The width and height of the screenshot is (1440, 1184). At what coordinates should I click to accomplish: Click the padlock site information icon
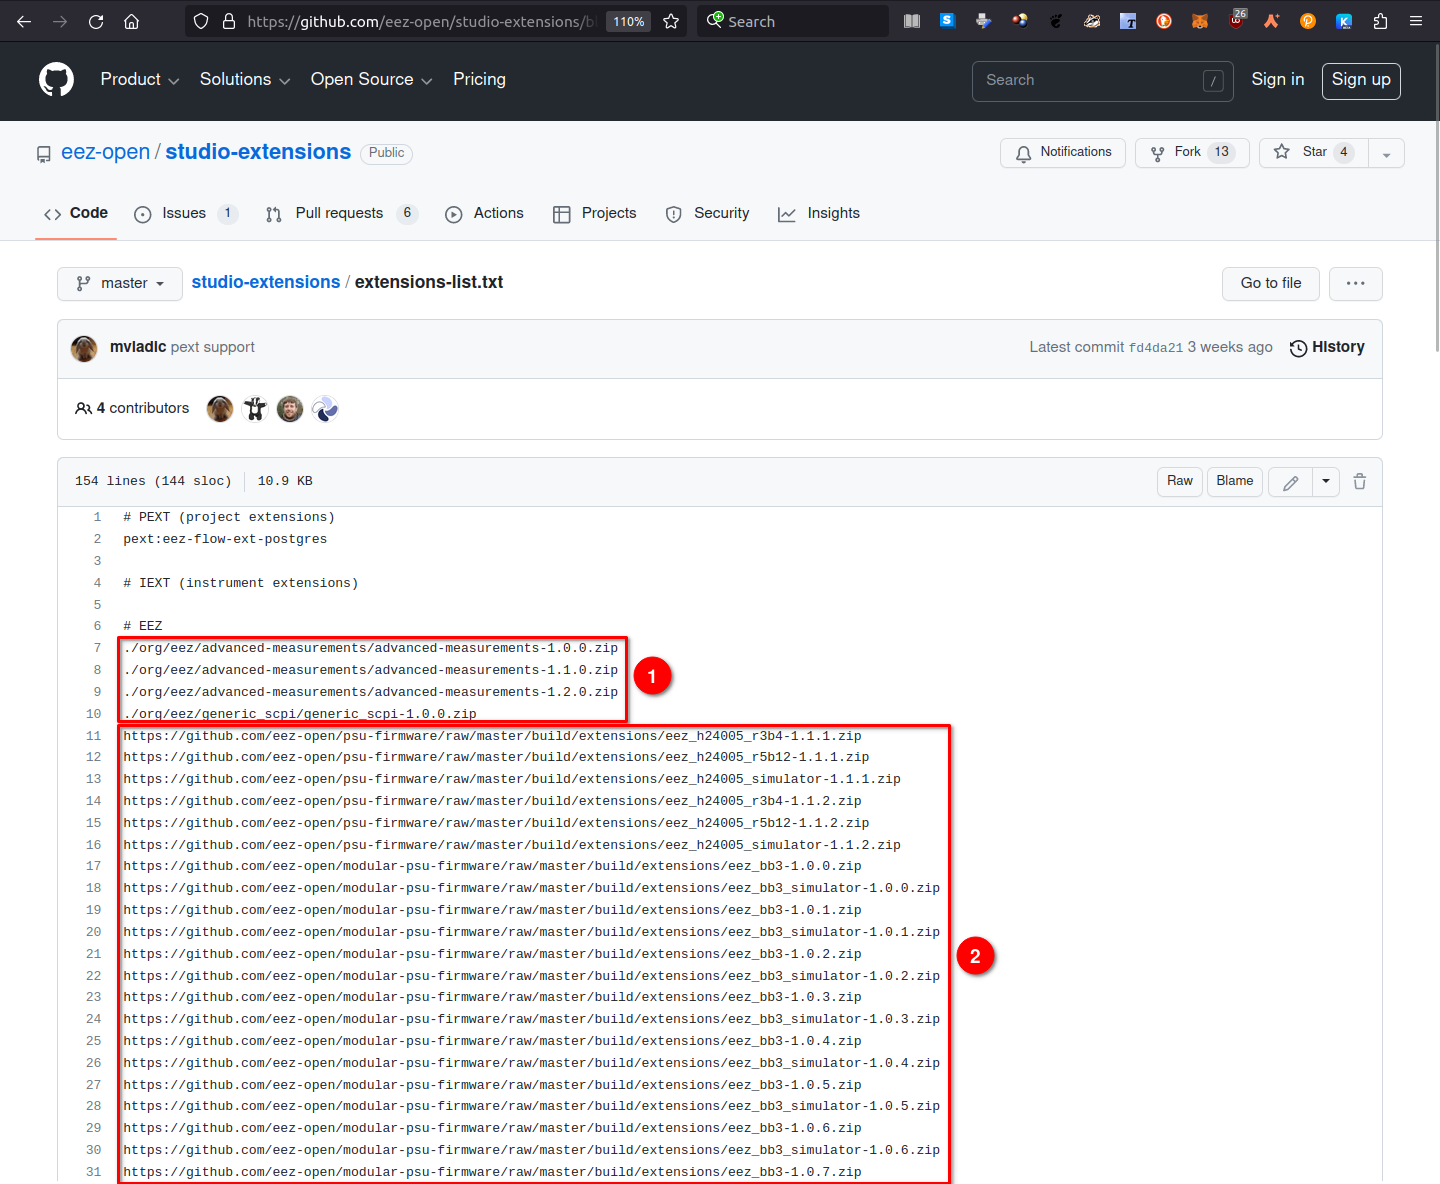click(x=228, y=21)
